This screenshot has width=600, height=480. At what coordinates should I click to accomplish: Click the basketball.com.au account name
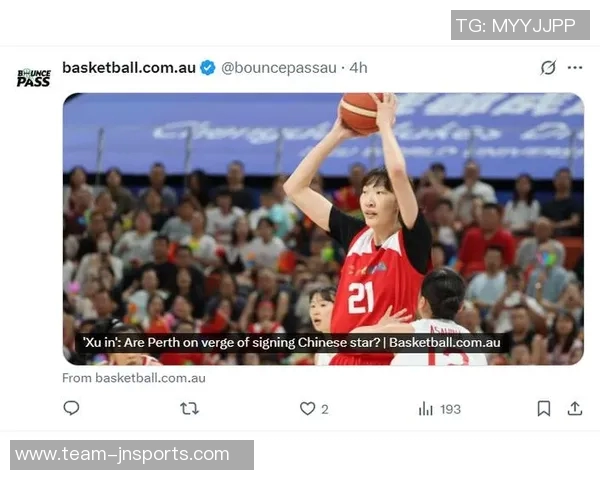(129, 68)
